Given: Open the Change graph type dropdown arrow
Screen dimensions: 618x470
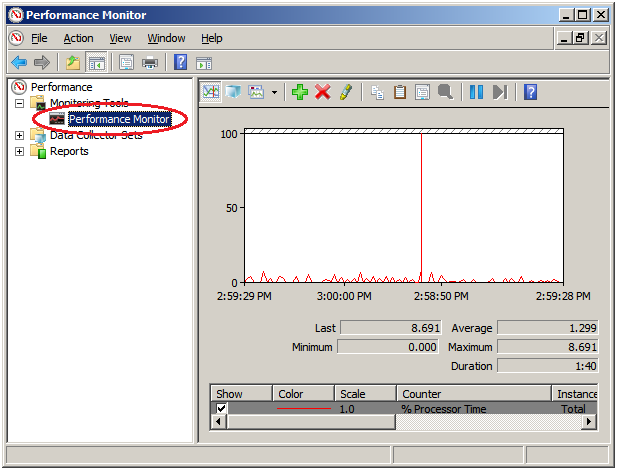Looking at the screenshot, I should (x=274, y=92).
